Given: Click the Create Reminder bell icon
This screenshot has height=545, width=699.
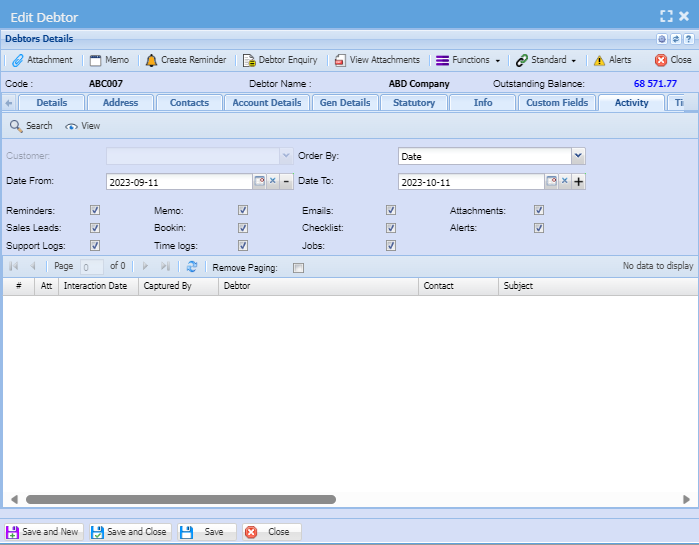Looking at the screenshot, I should pyautogui.click(x=152, y=60).
